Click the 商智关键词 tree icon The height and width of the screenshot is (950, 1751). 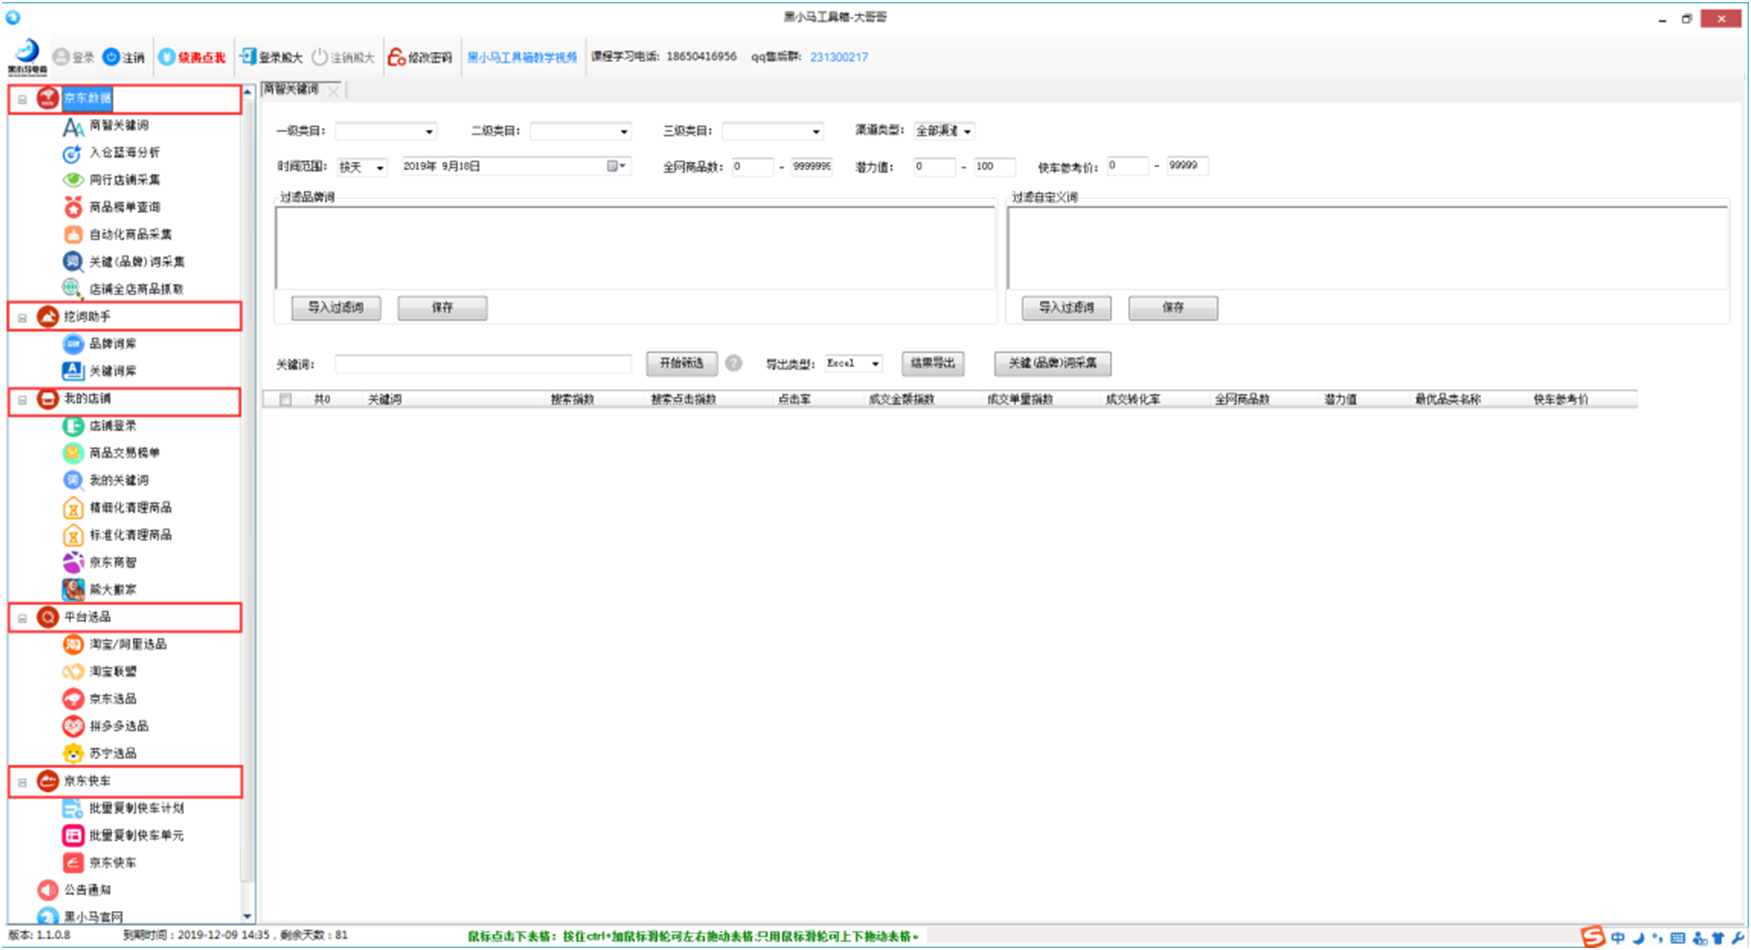(x=73, y=126)
